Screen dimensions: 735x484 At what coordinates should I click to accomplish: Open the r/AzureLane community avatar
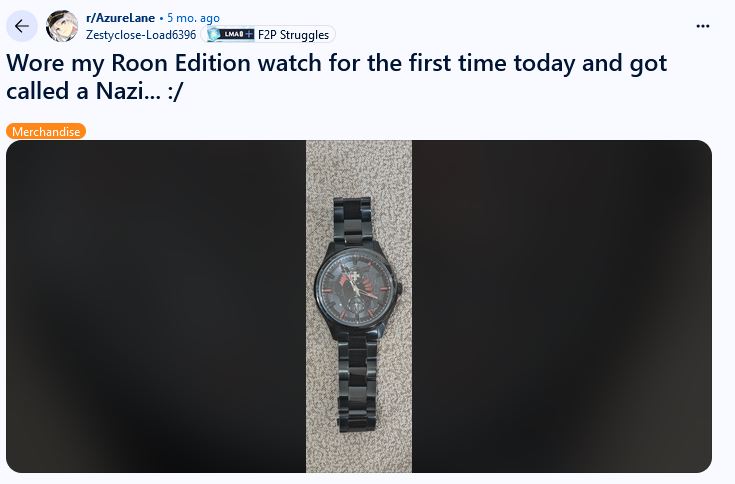(62, 26)
